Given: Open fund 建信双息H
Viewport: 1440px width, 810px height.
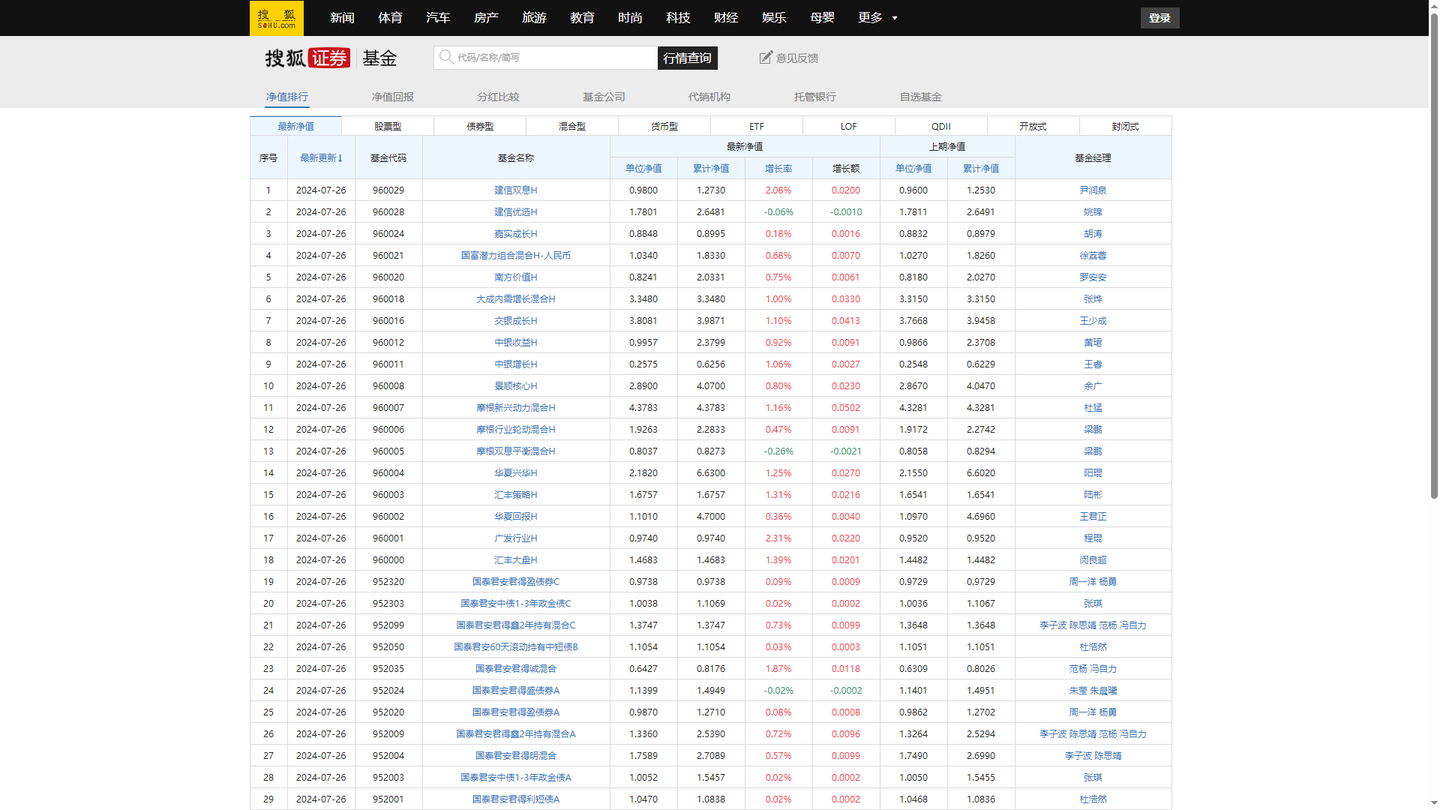Looking at the screenshot, I should coord(516,190).
